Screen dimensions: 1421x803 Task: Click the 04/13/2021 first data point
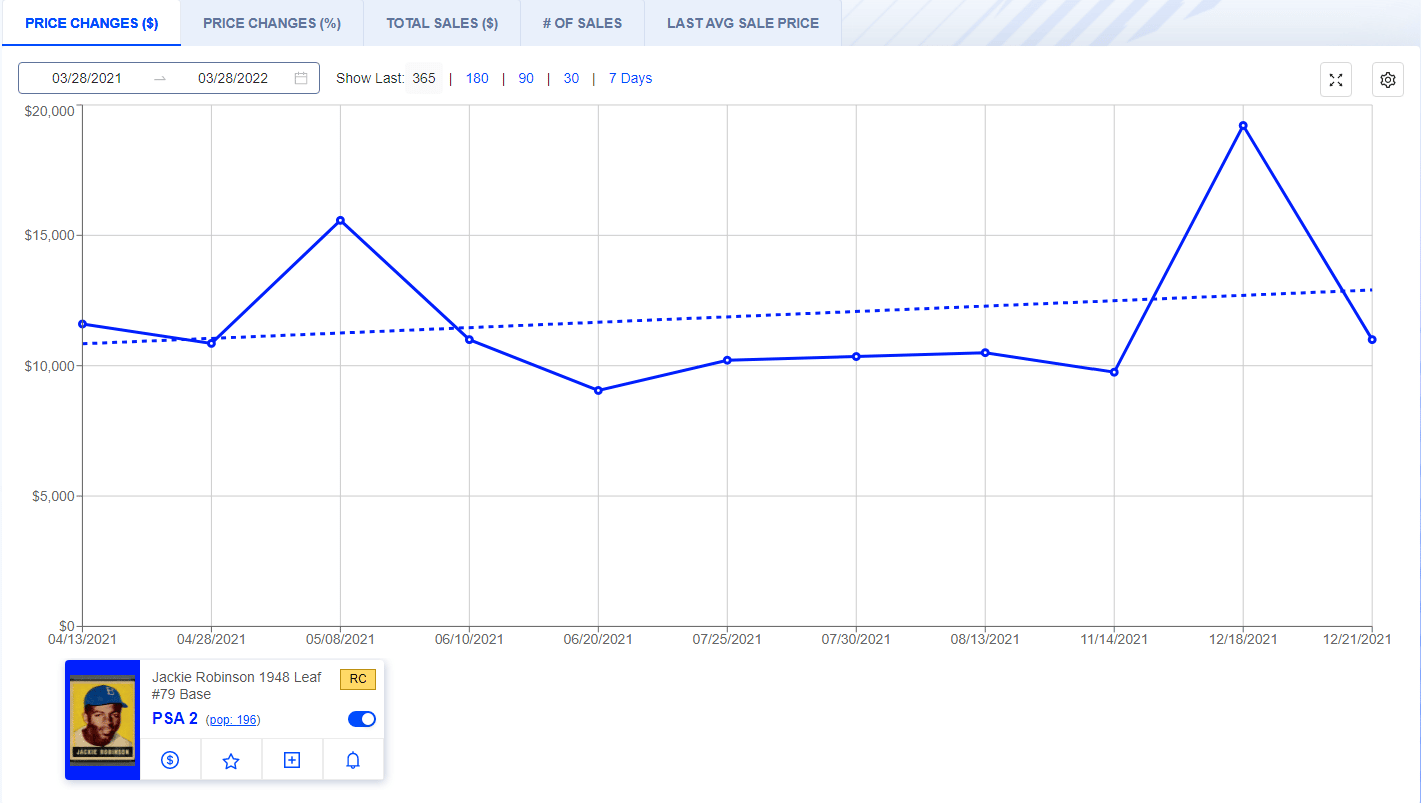[82, 324]
